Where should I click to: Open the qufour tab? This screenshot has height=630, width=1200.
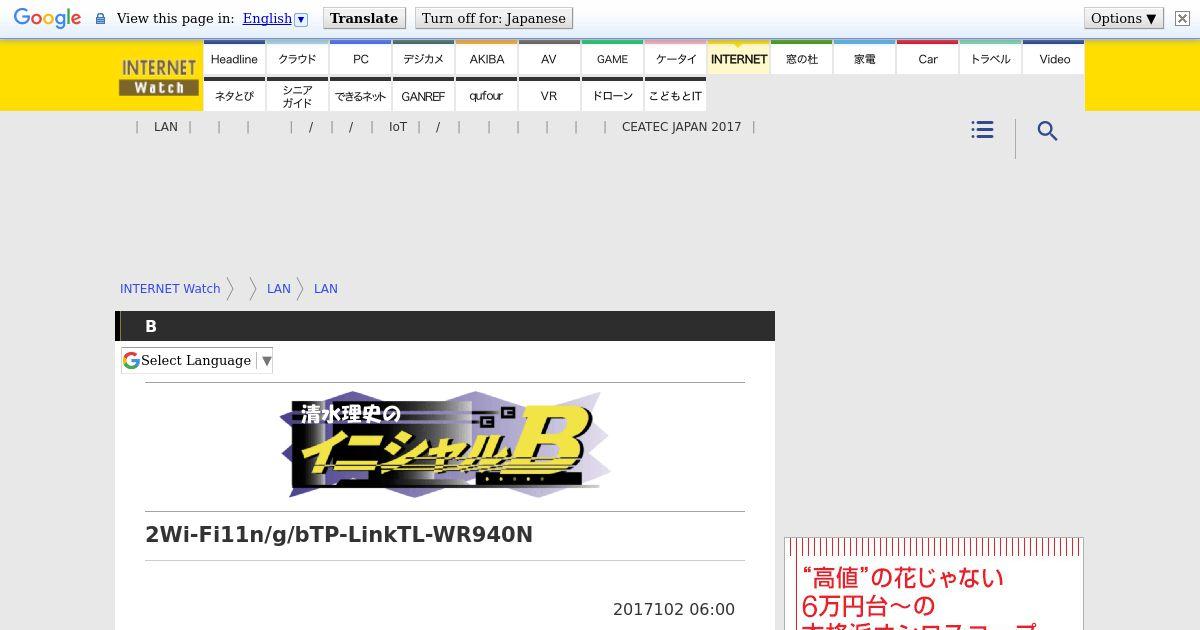coord(487,95)
